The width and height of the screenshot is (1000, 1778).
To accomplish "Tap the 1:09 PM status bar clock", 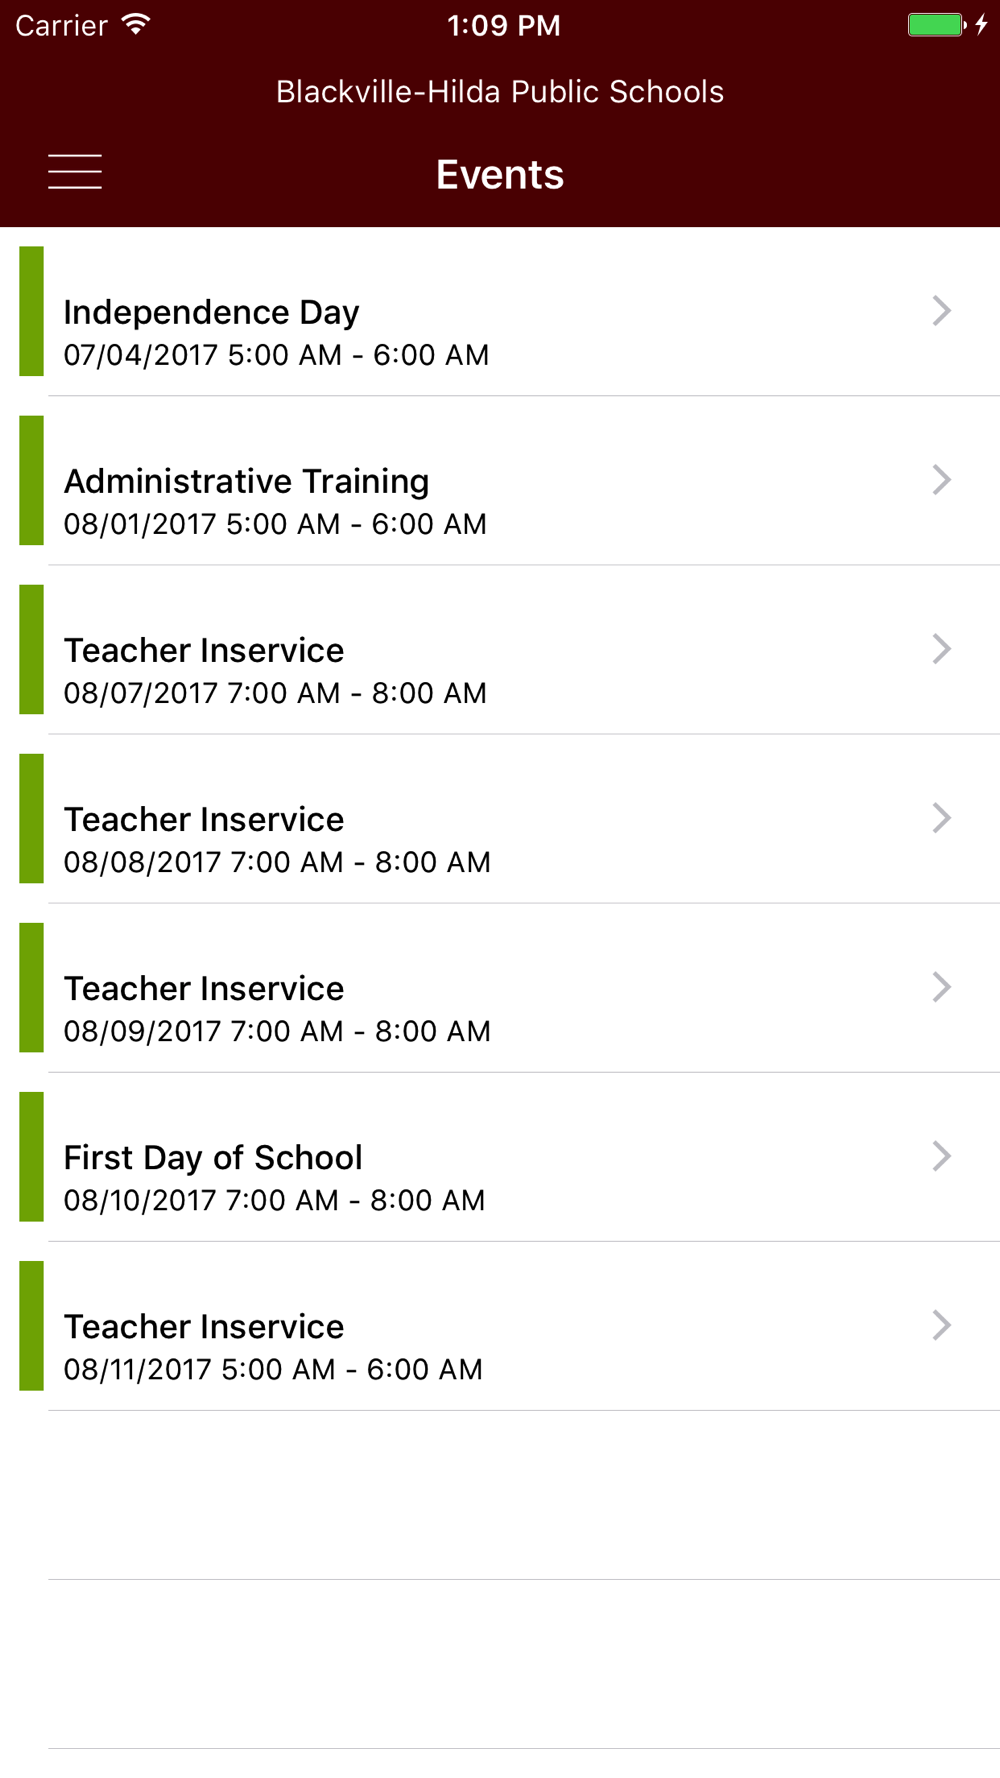I will (x=504, y=25).
